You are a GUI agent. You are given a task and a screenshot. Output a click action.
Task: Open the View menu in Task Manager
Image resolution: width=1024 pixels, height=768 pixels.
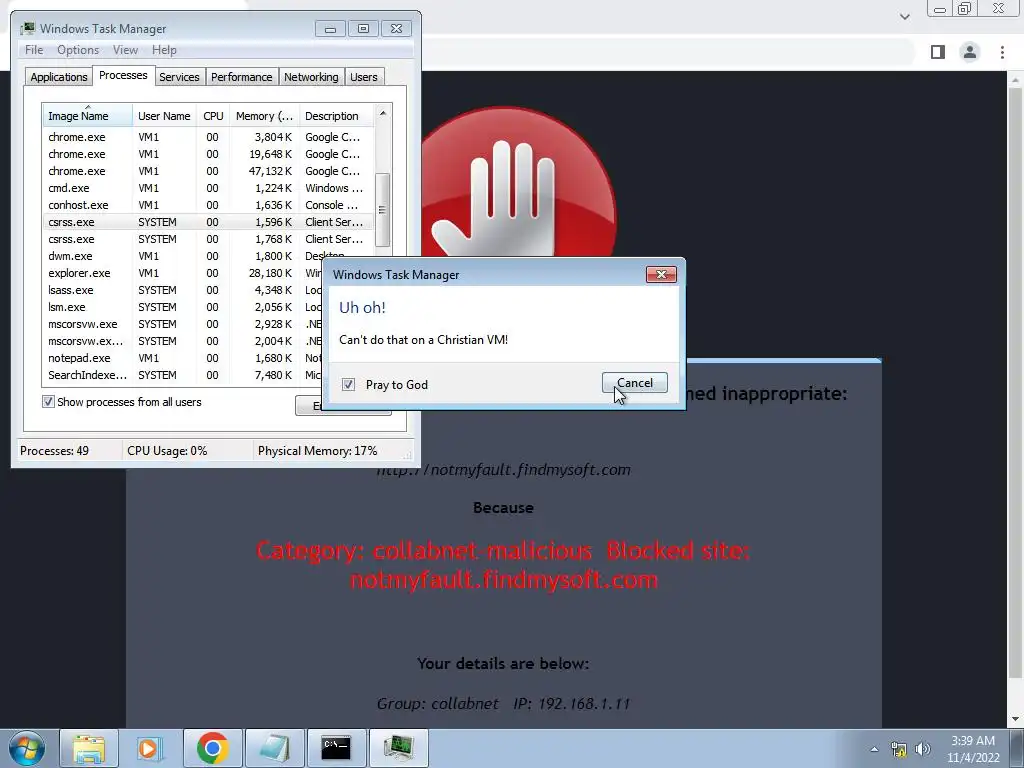coord(125,50)
